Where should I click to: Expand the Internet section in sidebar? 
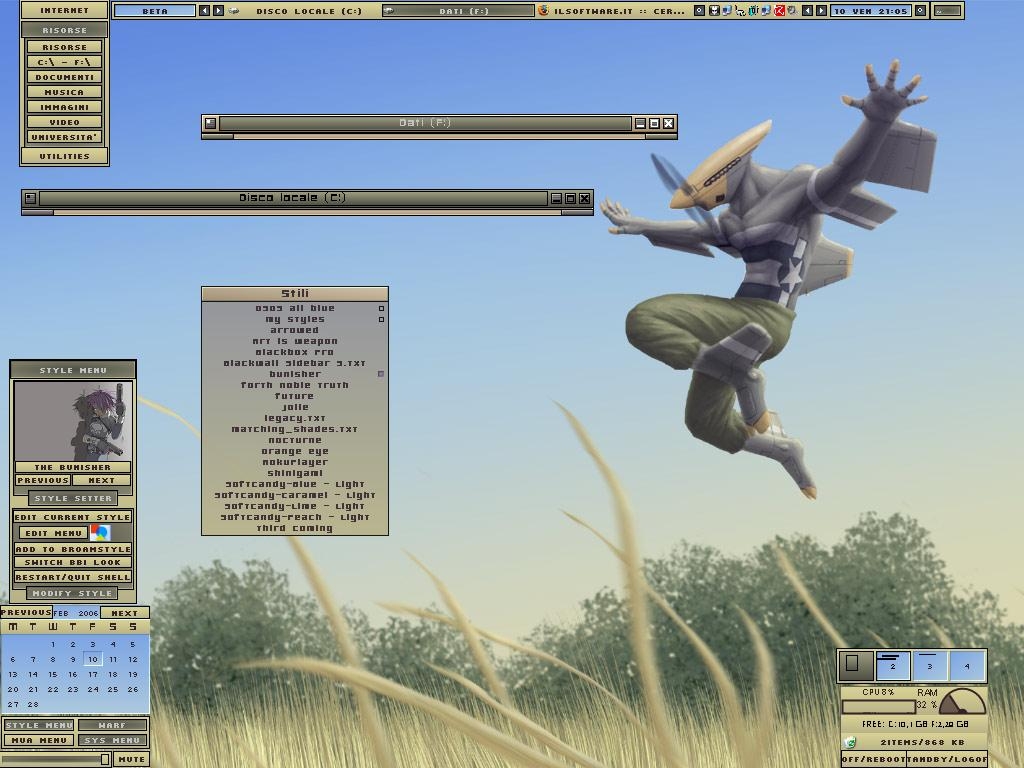(x=64, y=10)
